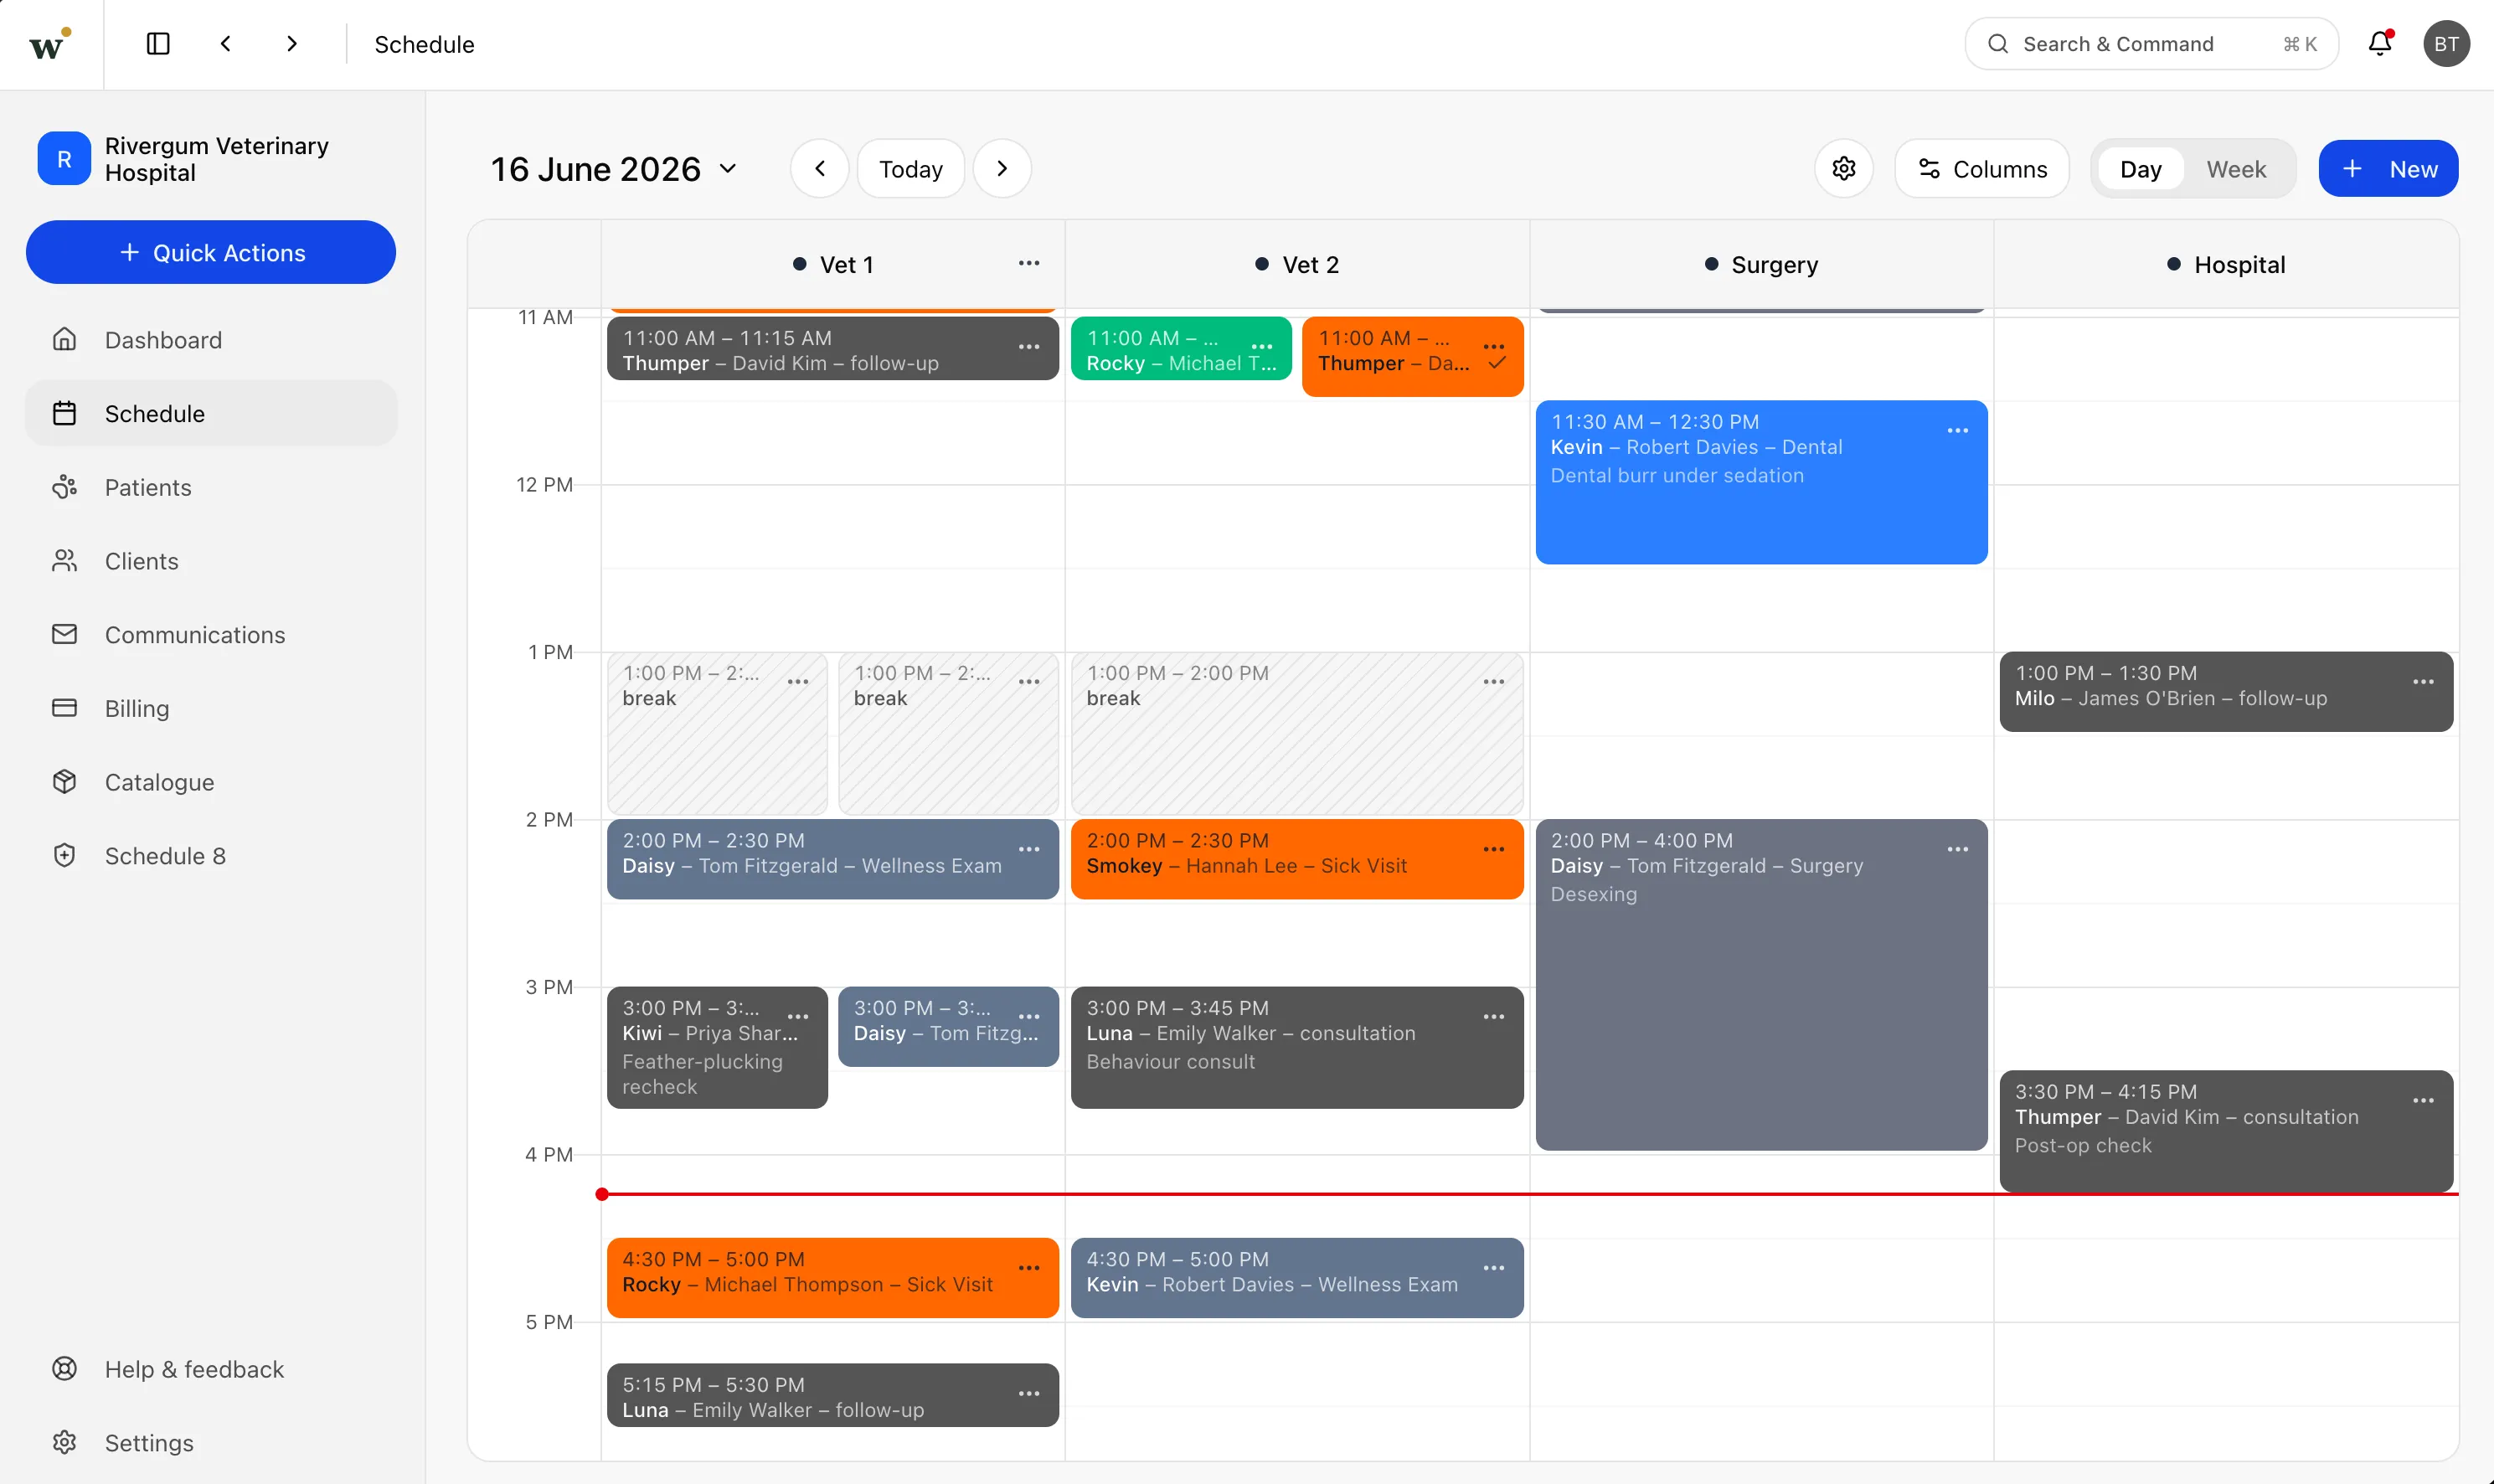Open Milo James O'Brien follow-up
This screenshot has height=1484, width=2494.
pyautogui.click(x=2226, y=692)
